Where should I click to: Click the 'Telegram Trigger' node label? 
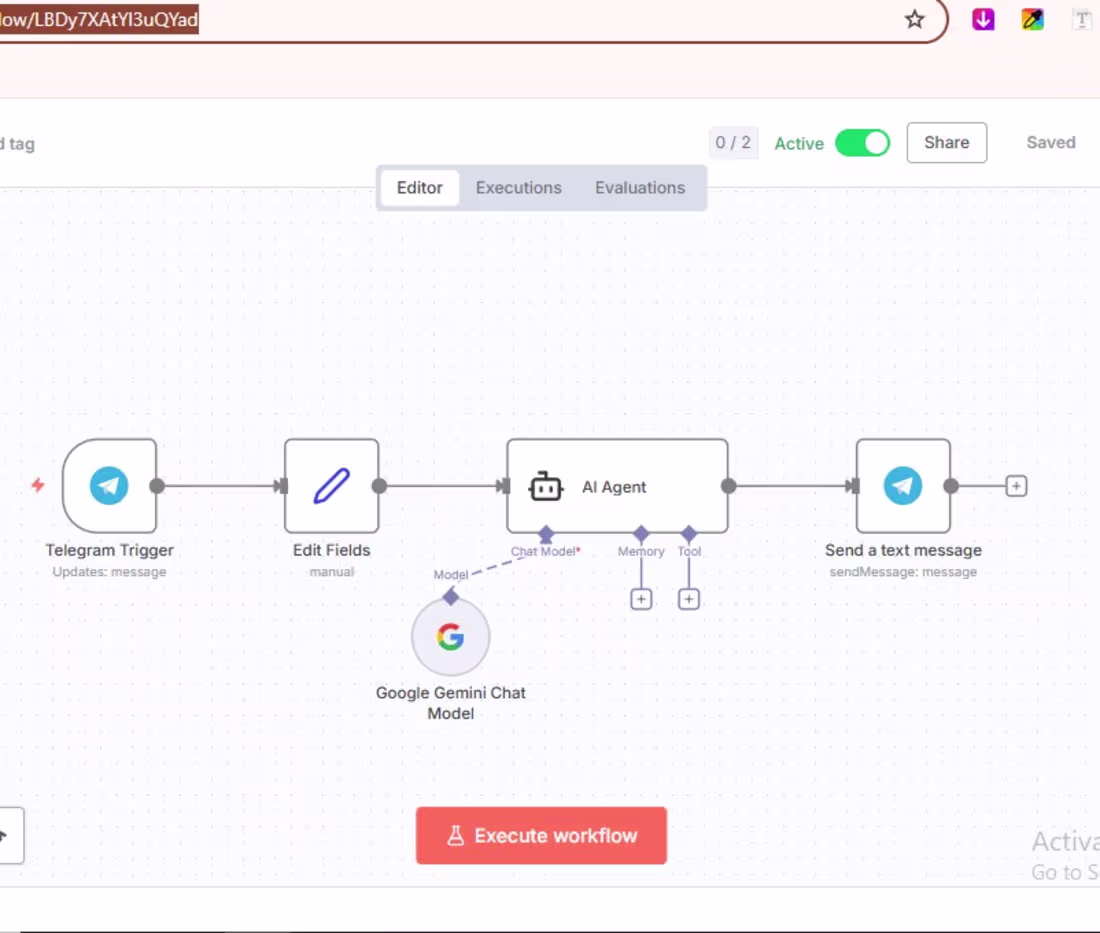coord(109,550)
